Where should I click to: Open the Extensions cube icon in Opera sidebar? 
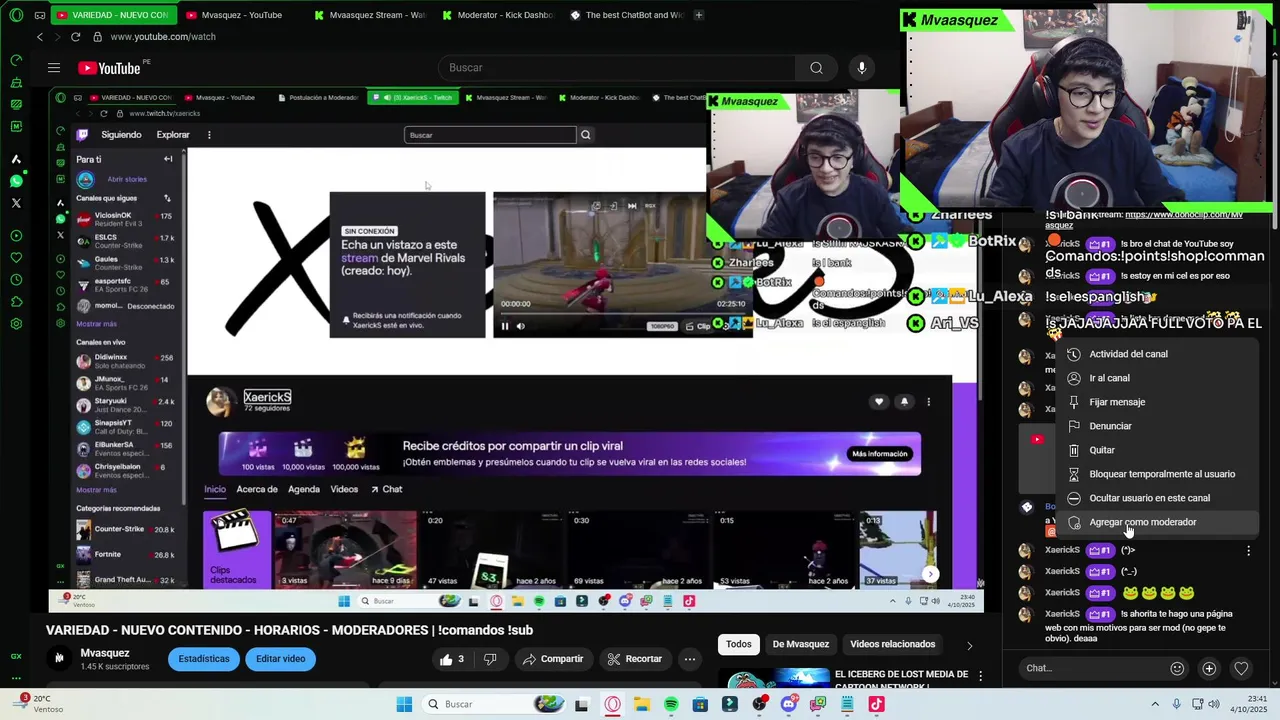coord(16,302)
